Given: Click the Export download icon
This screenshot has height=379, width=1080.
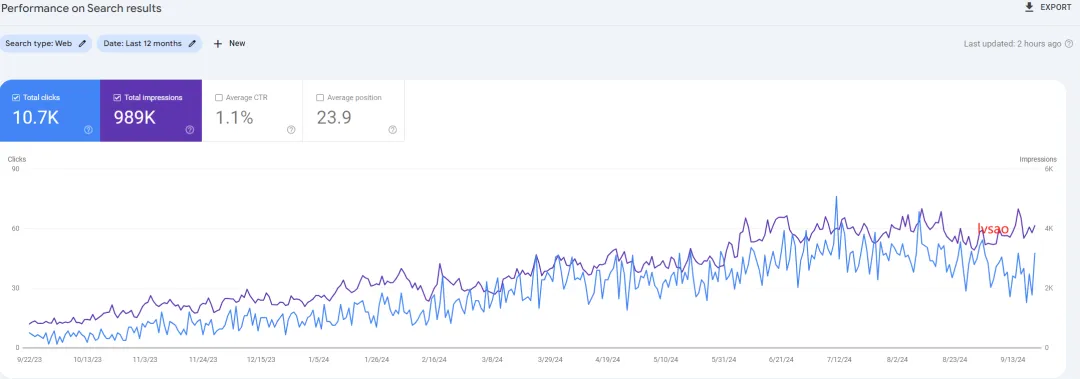Looking at the screenshot, I should tap(1029, 7).
